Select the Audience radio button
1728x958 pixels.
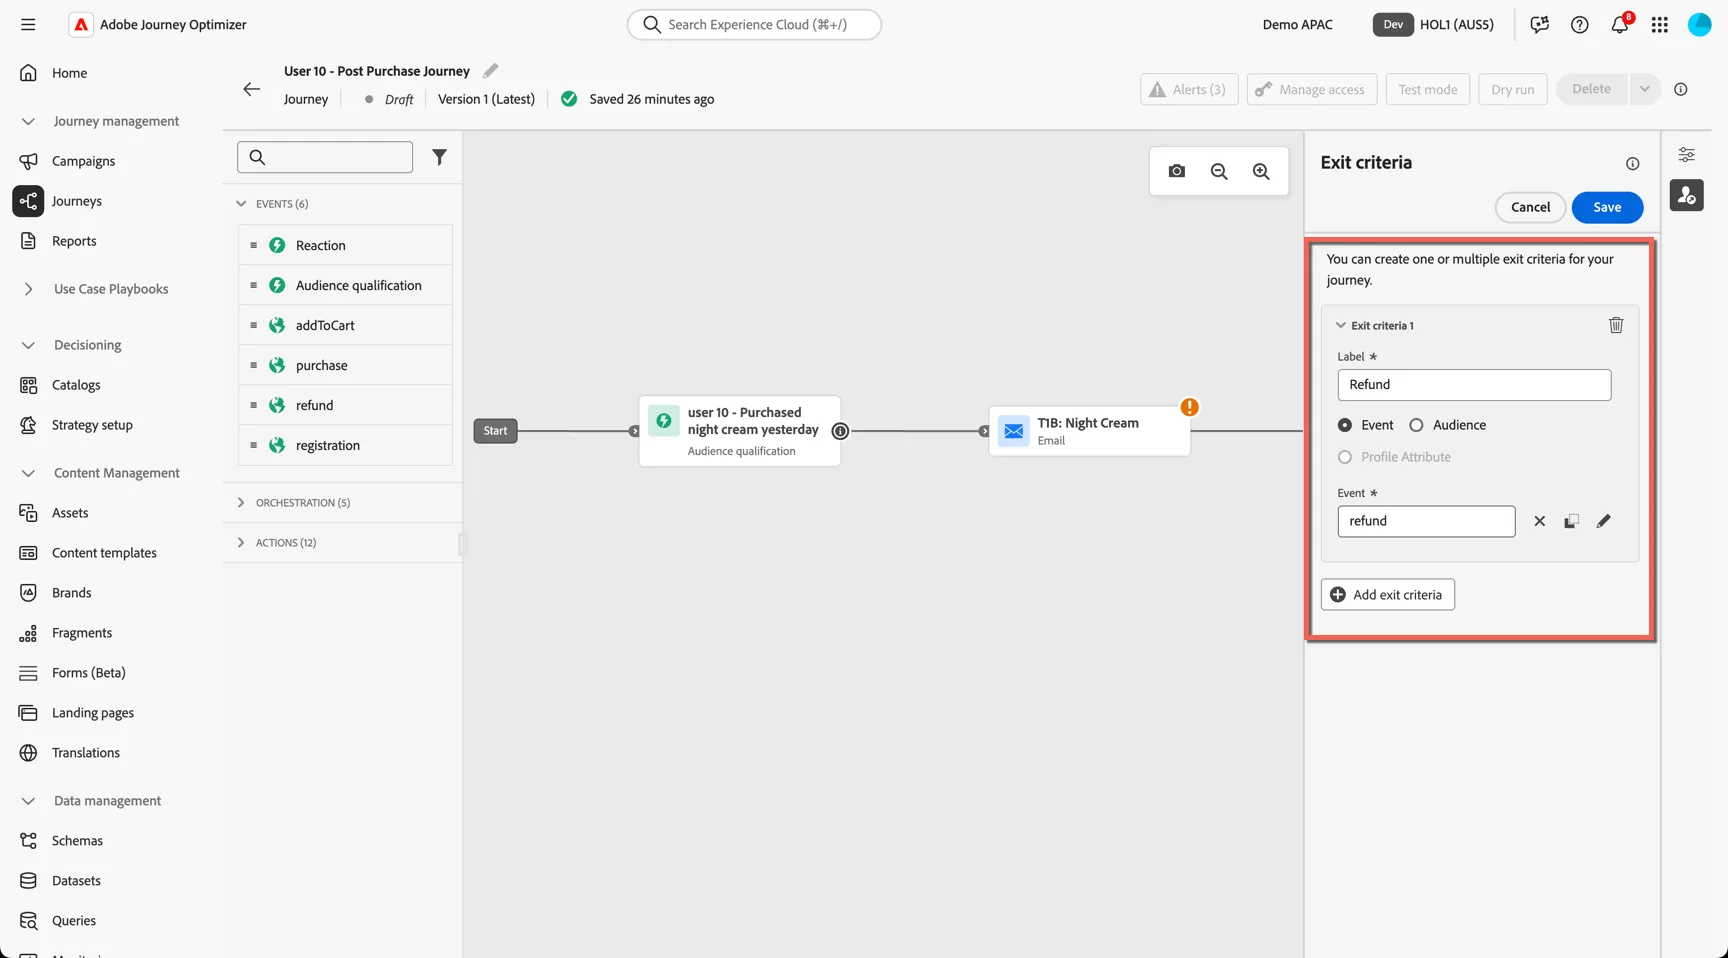pyautogui.click(x=1416, y=425)
